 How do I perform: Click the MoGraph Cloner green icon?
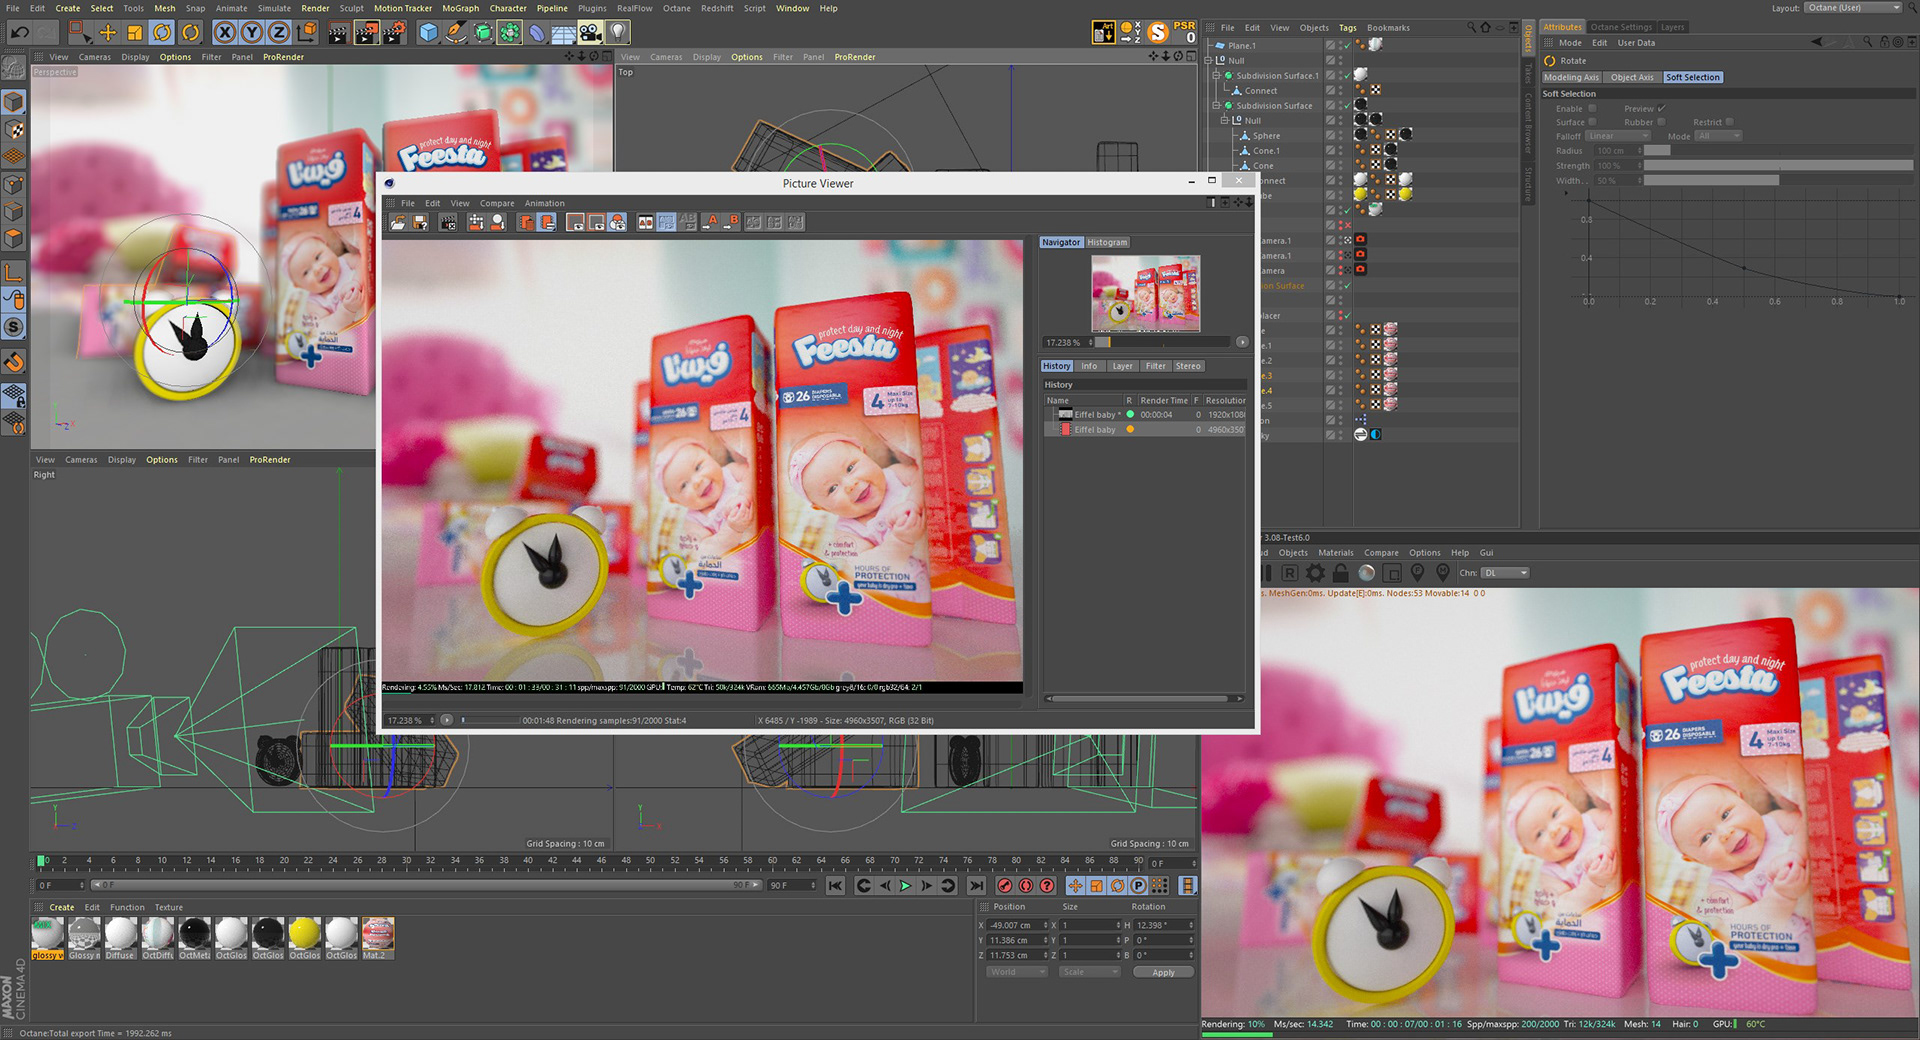510,33
